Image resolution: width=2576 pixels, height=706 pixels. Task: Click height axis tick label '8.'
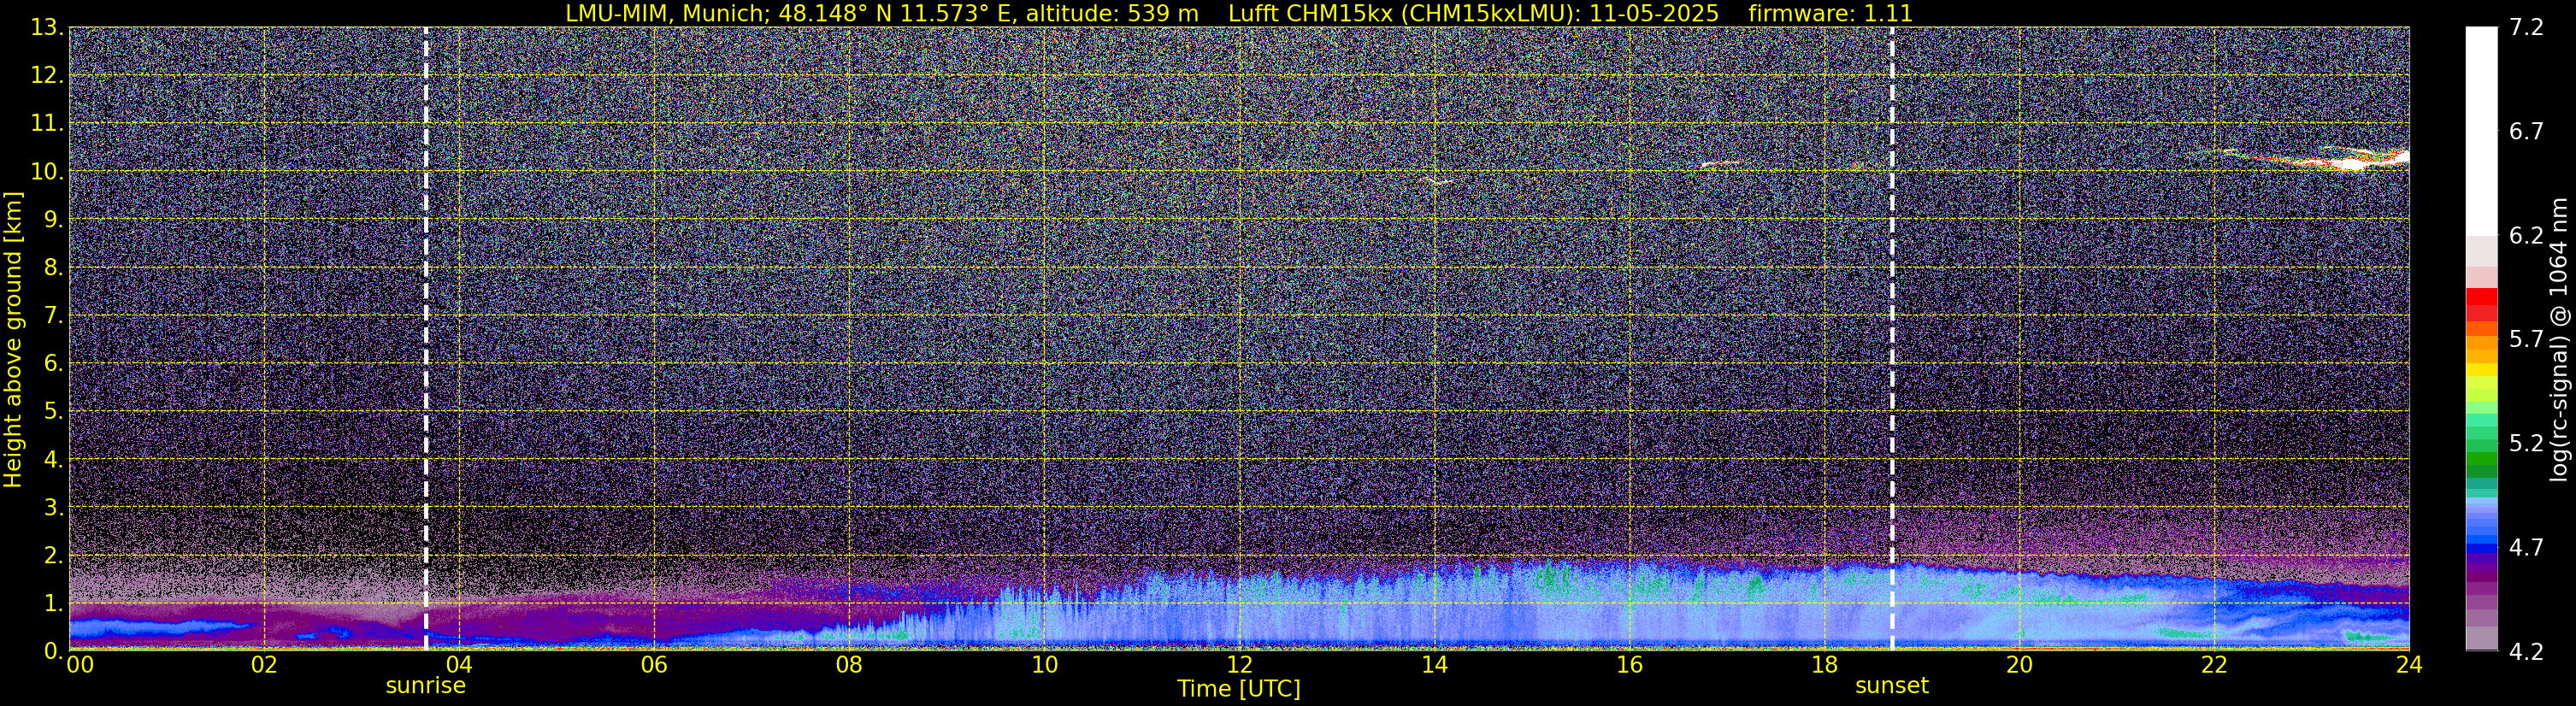[x=54, y=268]
